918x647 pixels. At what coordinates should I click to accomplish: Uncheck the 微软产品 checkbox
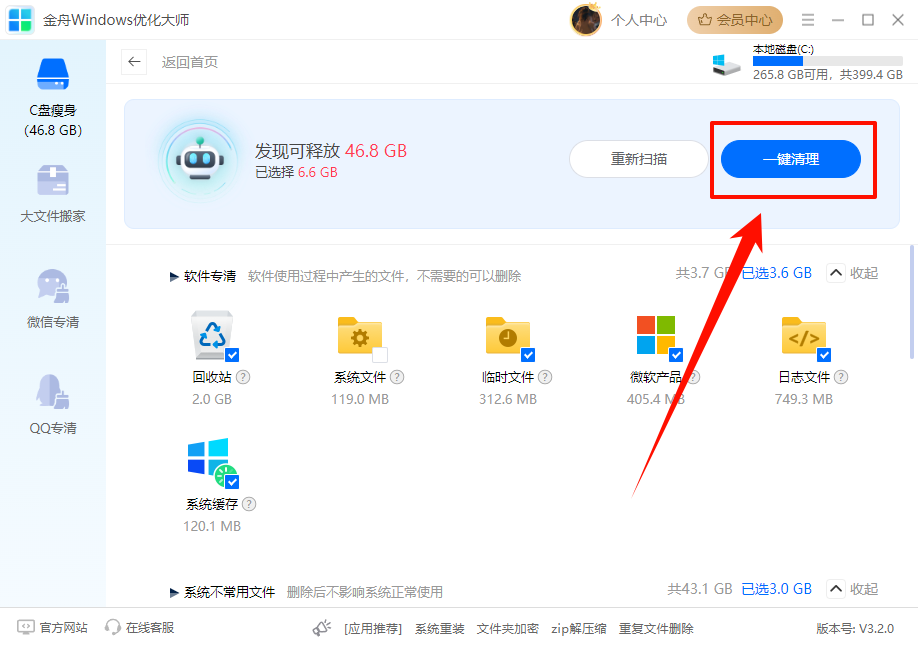tap(676, 355)
